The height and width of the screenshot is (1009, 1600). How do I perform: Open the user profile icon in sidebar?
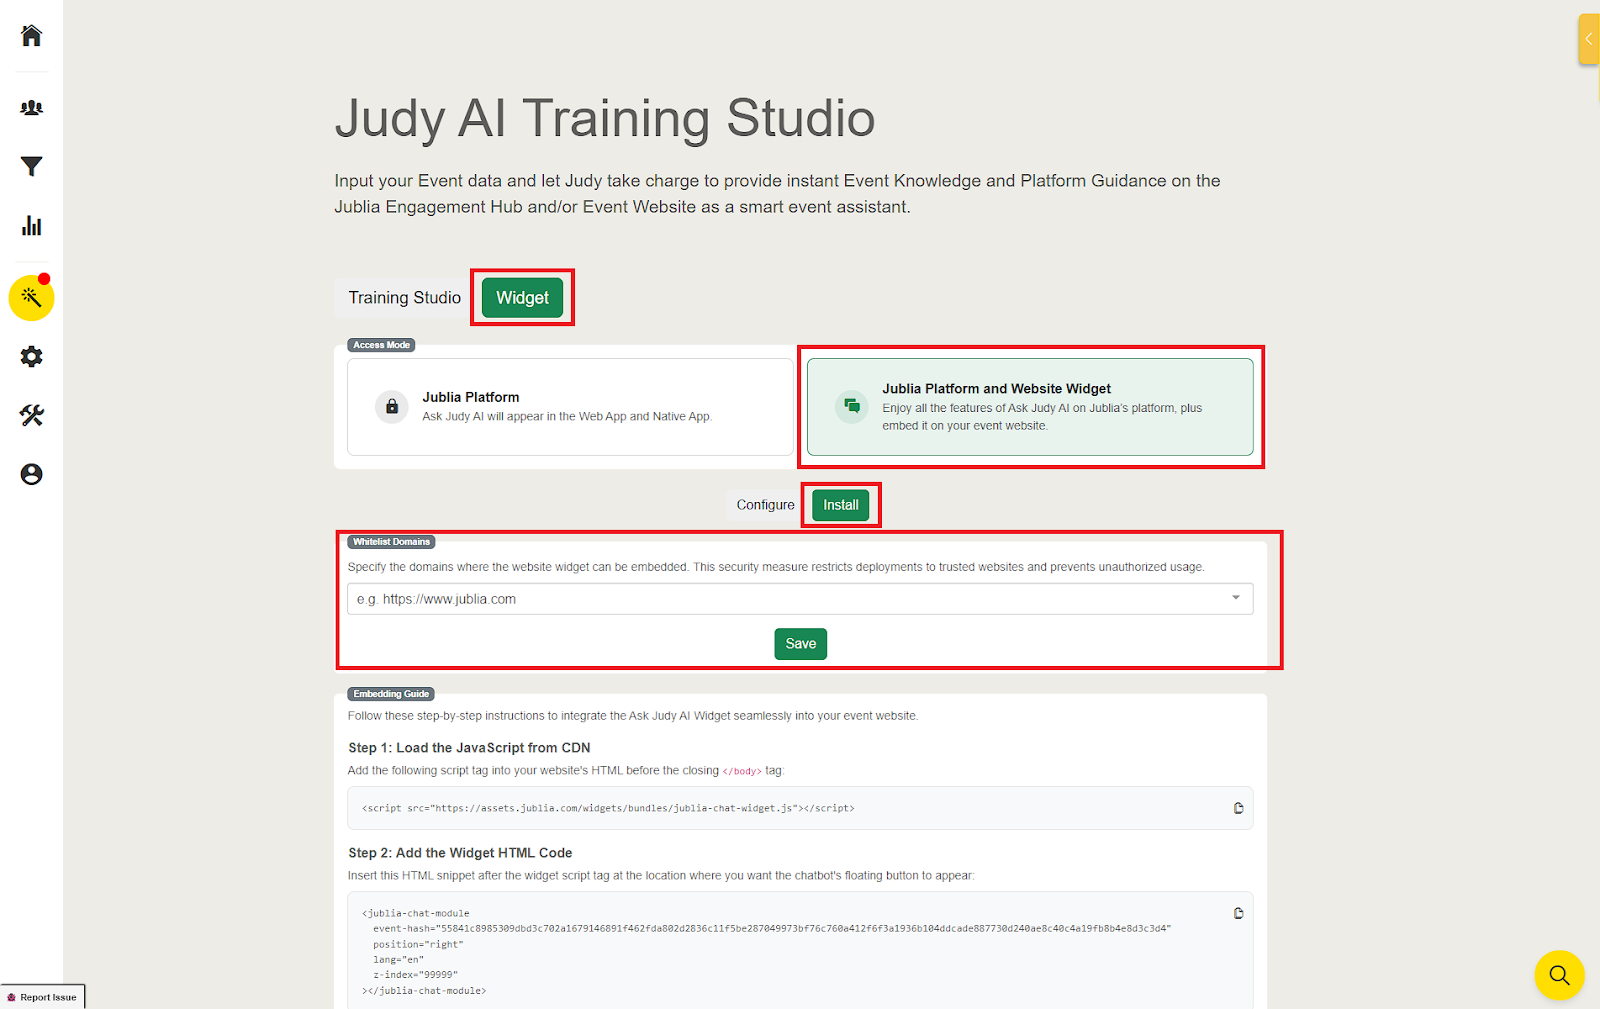(32, 474)
